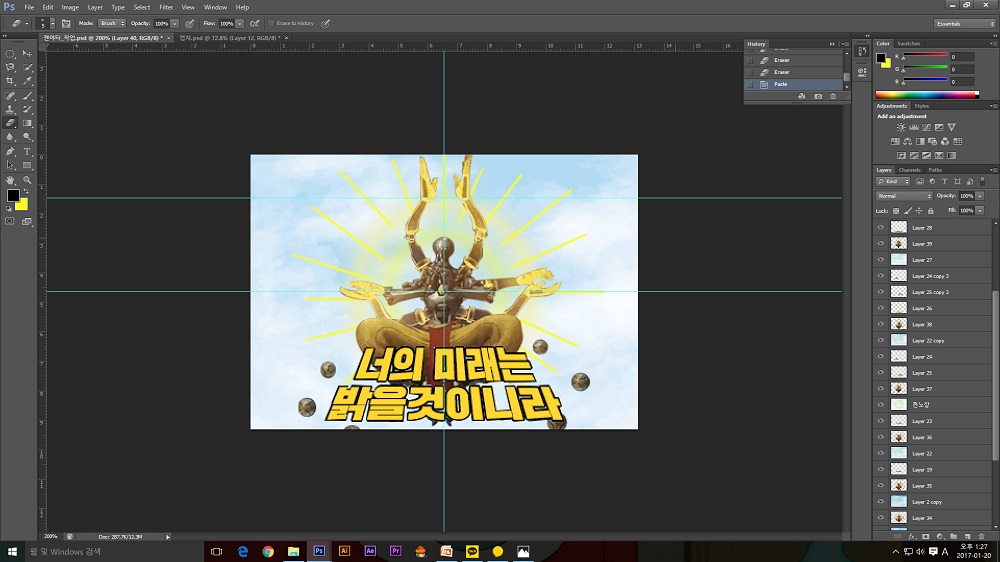1000x562 pixels.
Task: Select the Lasso tool
Action: pos(10,67)
